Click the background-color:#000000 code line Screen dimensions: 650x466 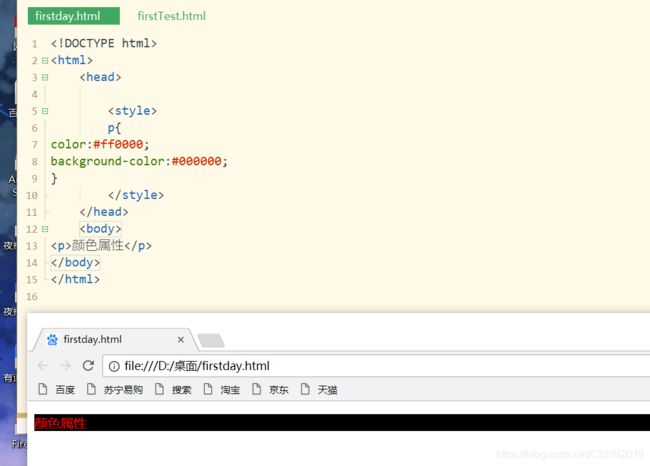click(x=139, y=161)
